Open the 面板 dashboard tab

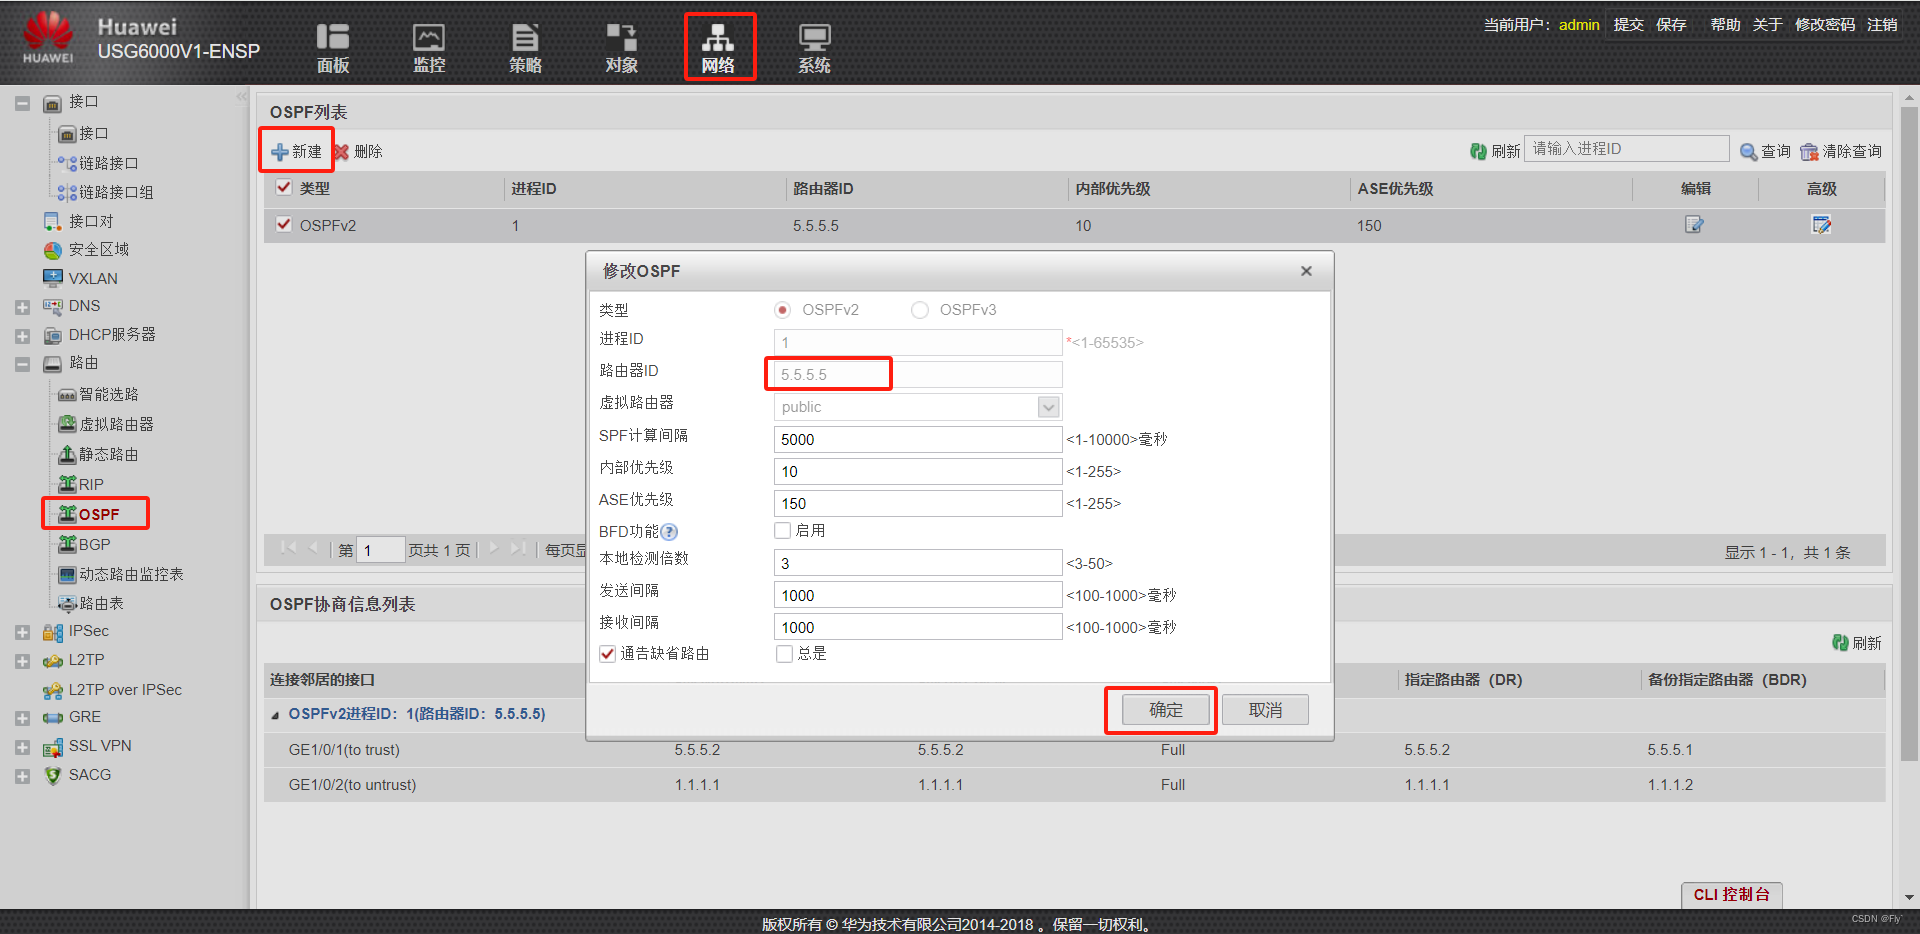333,47
